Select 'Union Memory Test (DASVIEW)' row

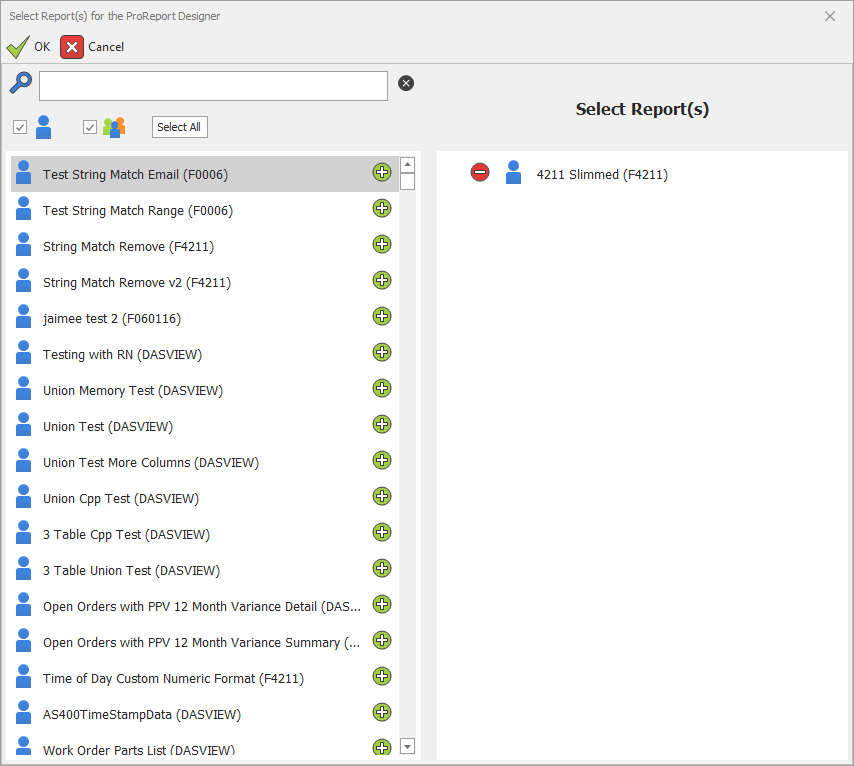tap(205, 390)
